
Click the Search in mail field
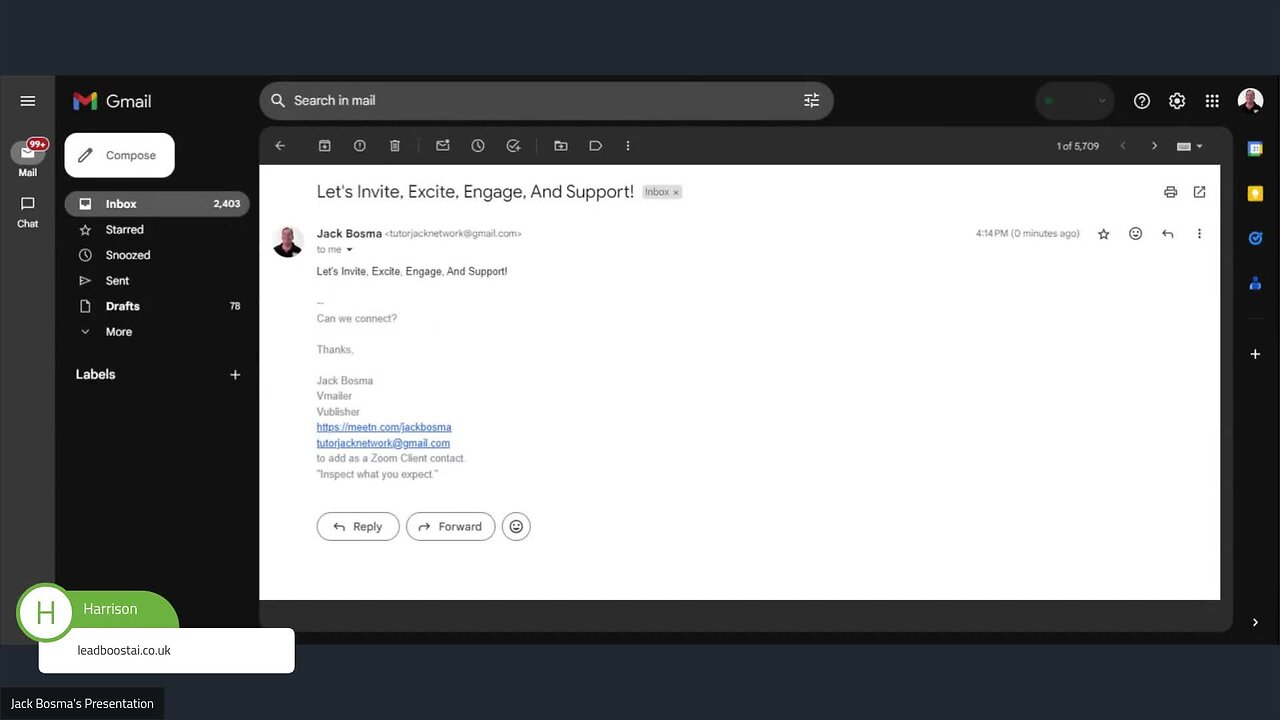(x=546, y=101)
